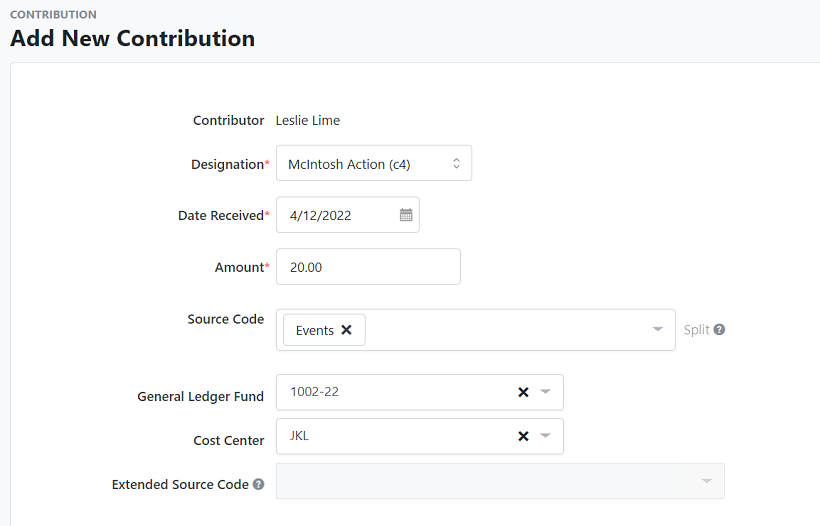Clear the JKL Cost Center selection
820x526 pixels.
pyautogui.click(x=523, y=436)
